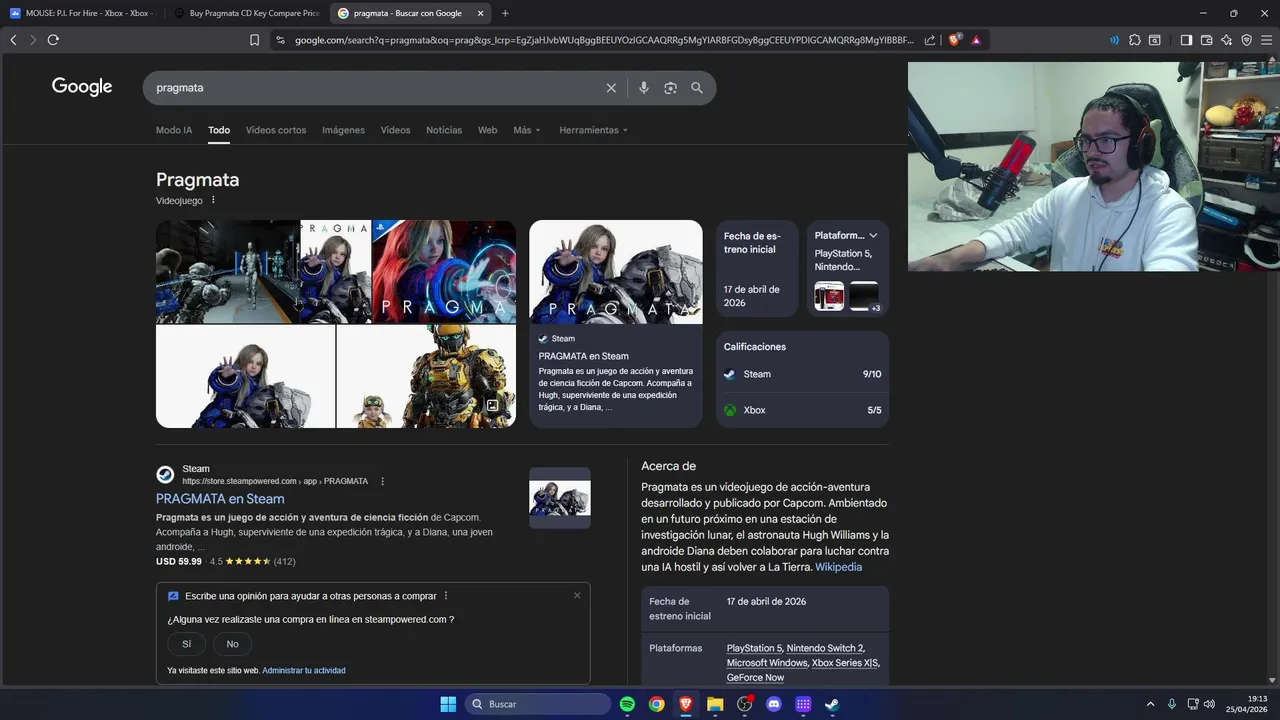
Task: Submit search with magnifying glass icon
Action: pyautogui.click(x=697, y=88)
